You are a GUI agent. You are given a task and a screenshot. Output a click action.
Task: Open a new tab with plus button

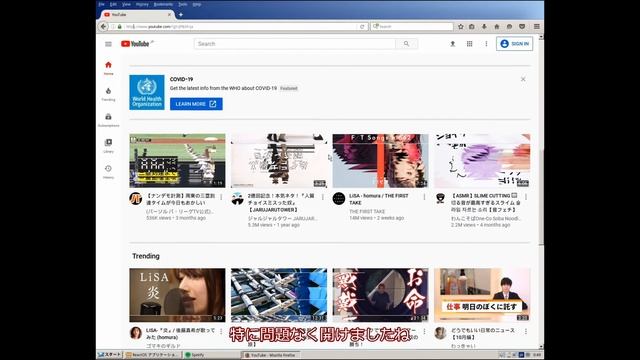coord(180,15)
